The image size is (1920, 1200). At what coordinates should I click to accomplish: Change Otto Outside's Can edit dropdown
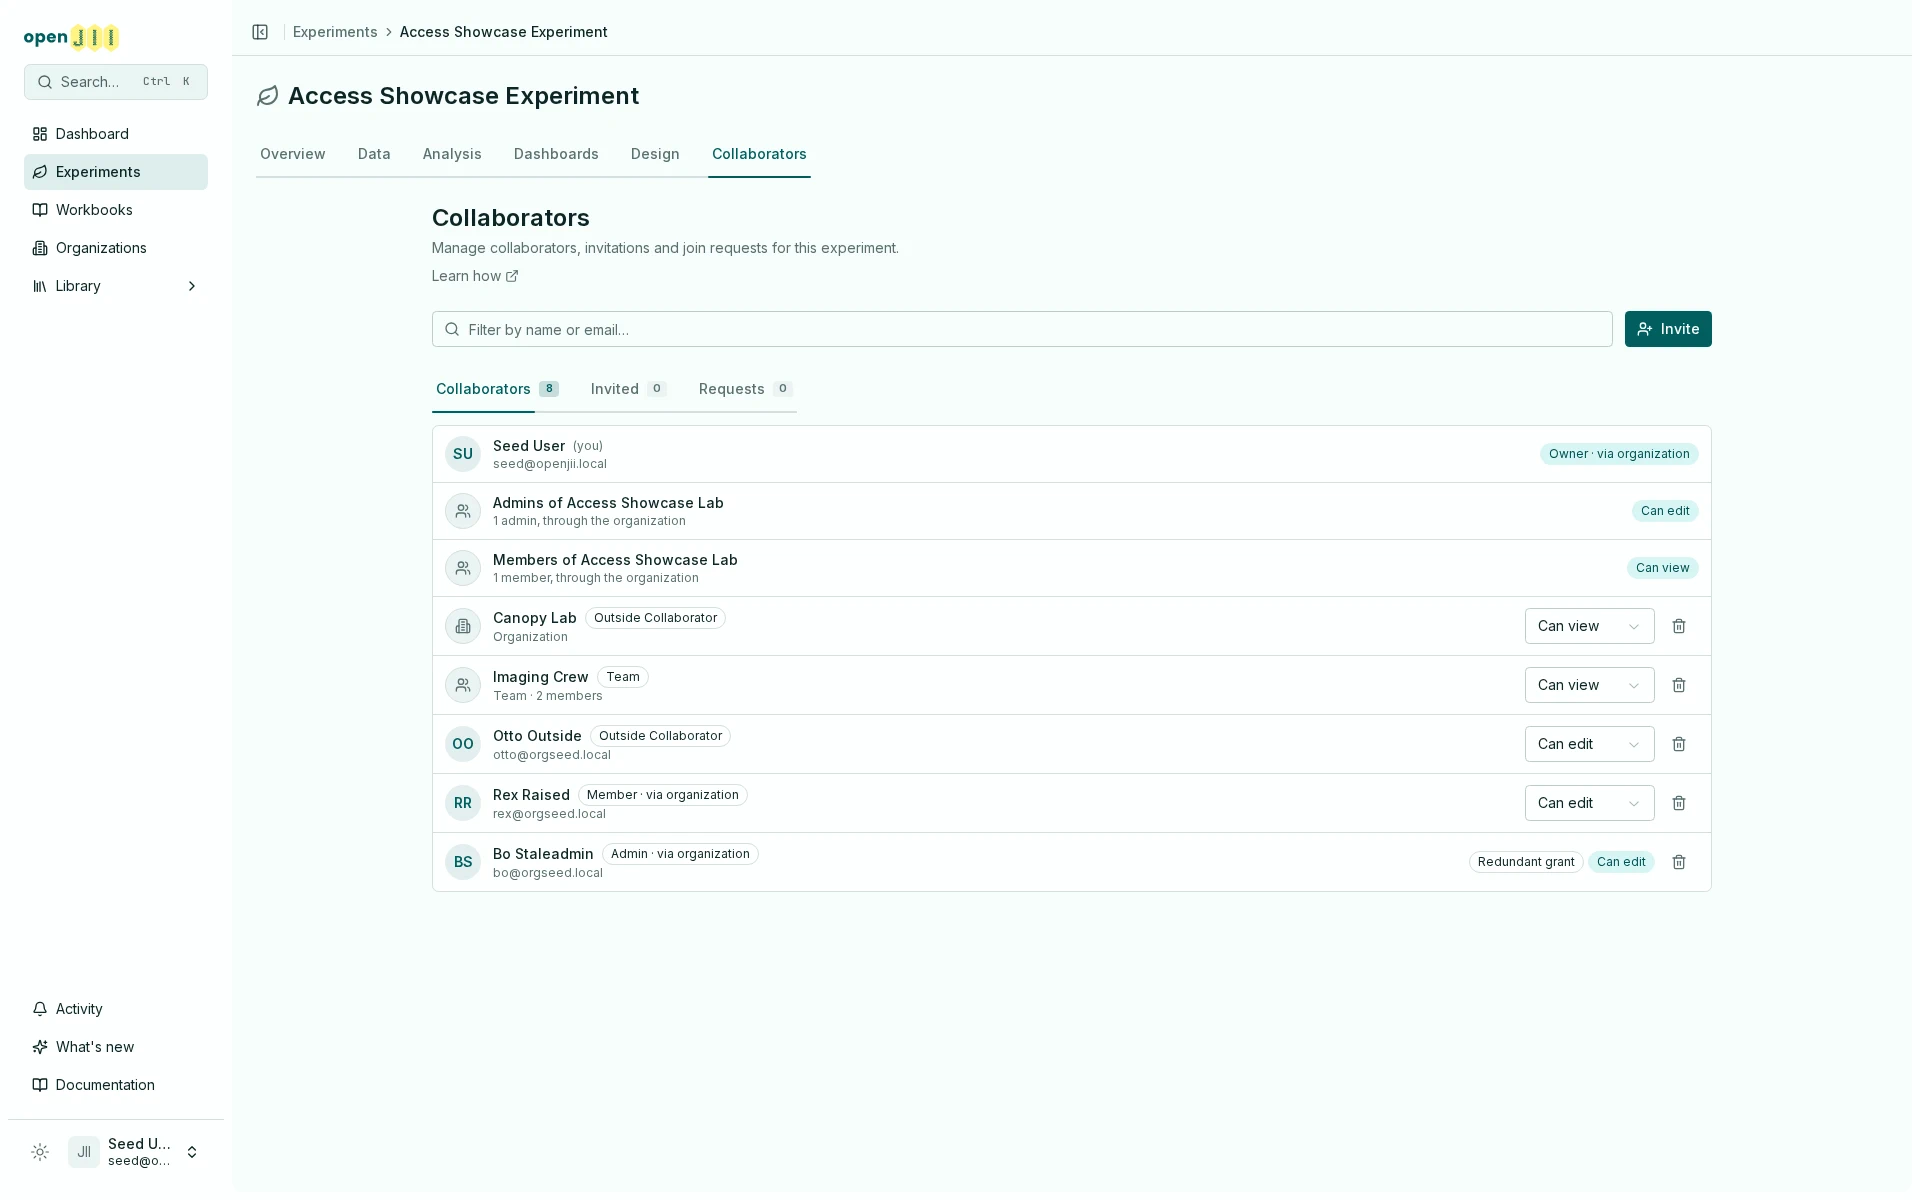click(x=1589, y=744)
